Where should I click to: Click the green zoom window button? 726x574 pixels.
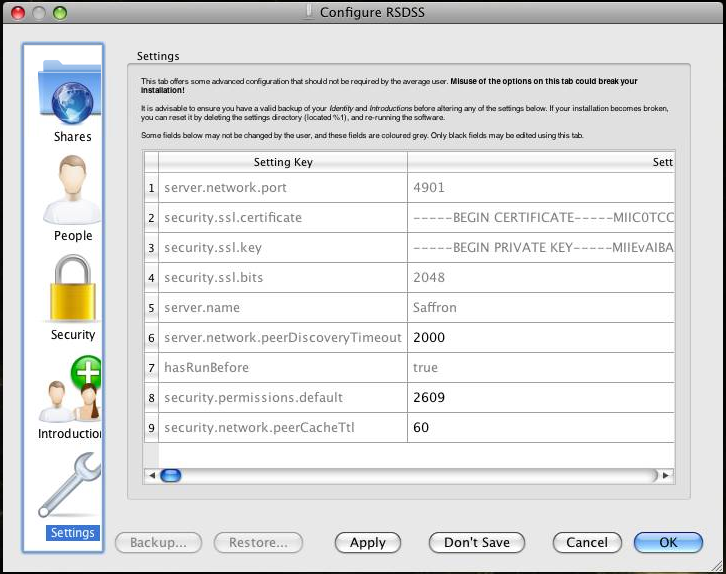pyautogui.click(x=60, y=13)
